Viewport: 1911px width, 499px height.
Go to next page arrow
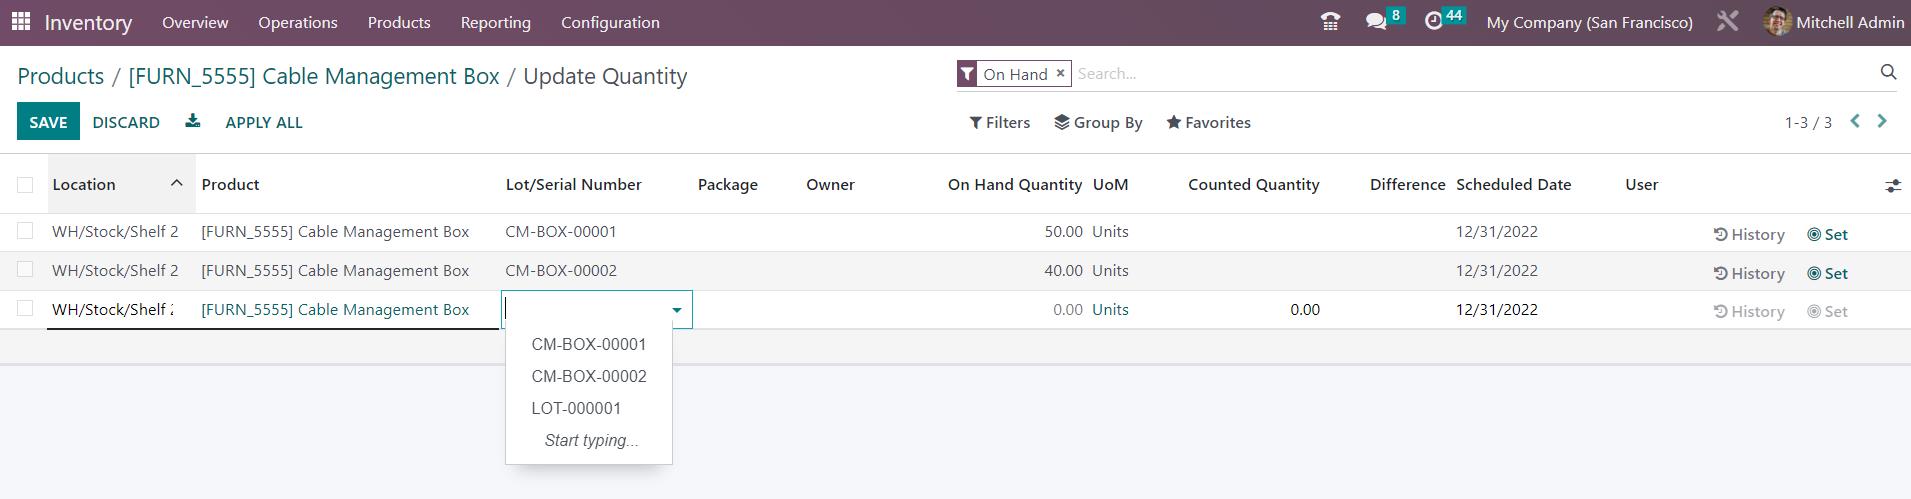(1882, 121)
